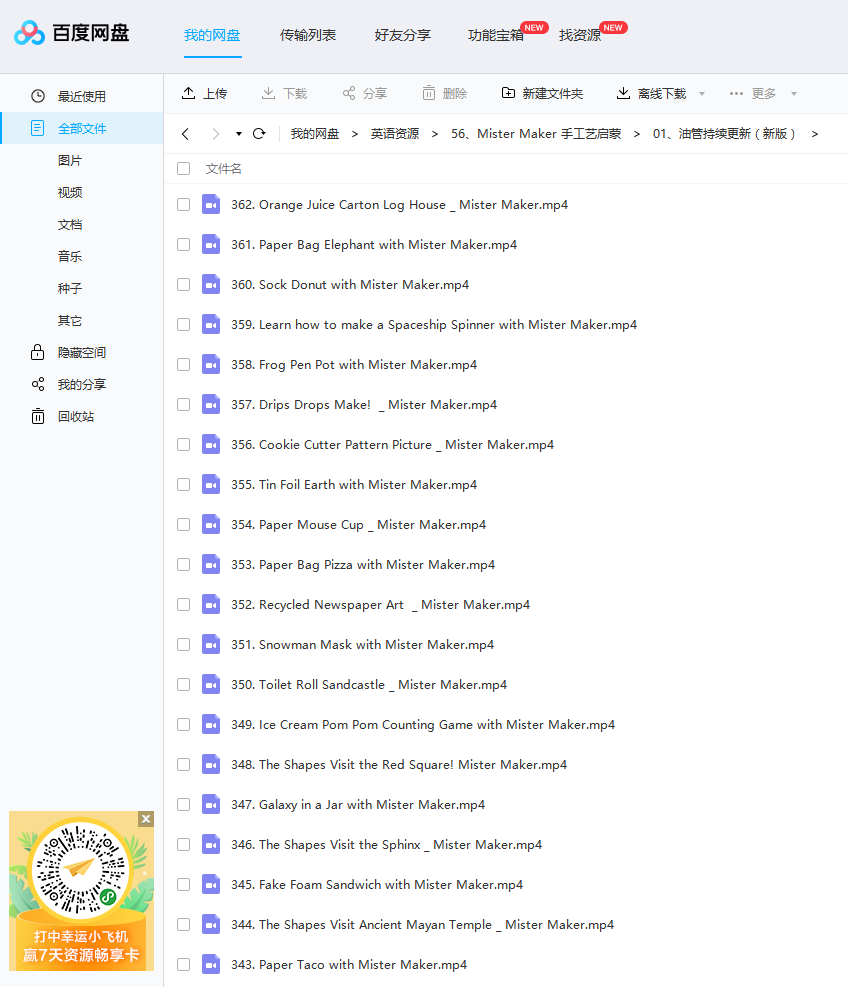848x987 pixels.
Task: Open 350. Toilet Roll Sandcastle file name
Action: click(369, 685)
